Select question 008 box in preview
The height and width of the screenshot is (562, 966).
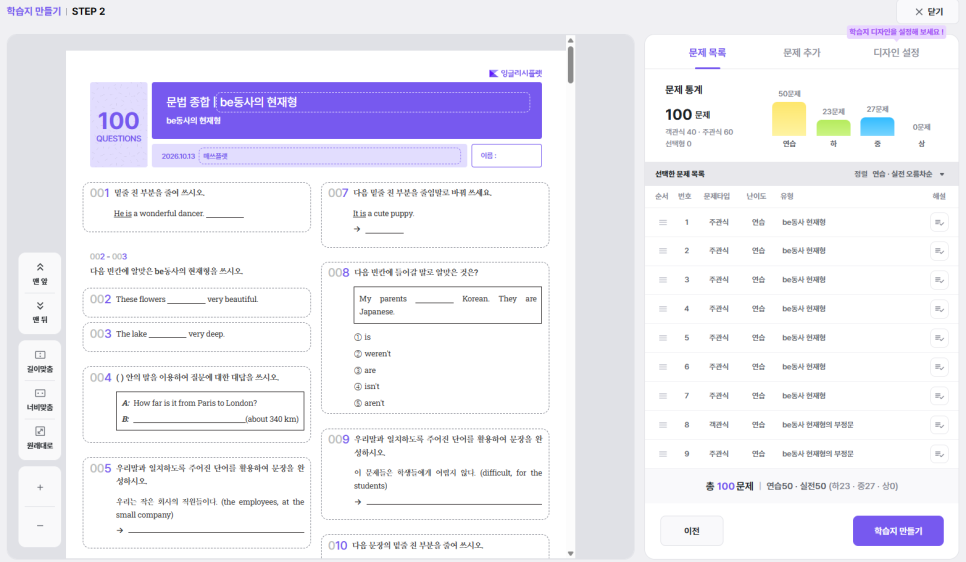coord(435,338)
